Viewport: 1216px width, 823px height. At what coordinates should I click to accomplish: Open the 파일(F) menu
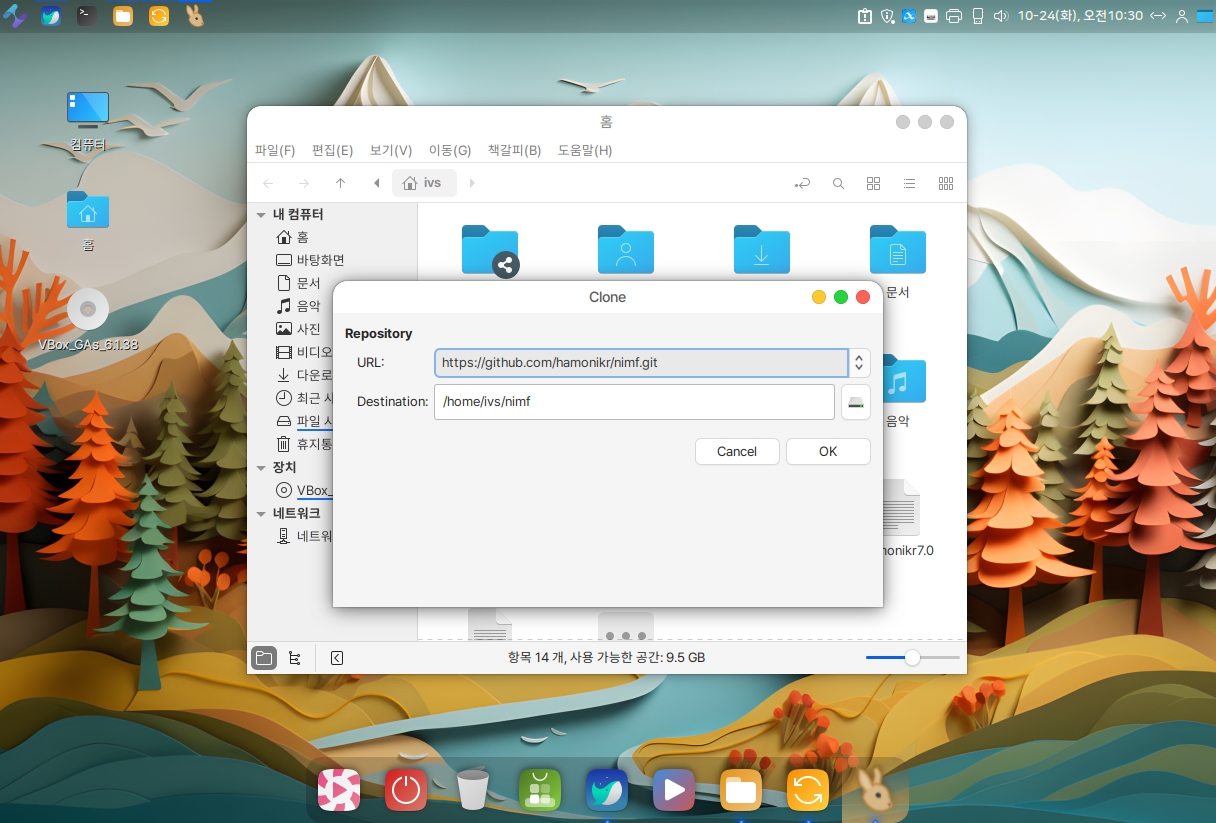275,151
